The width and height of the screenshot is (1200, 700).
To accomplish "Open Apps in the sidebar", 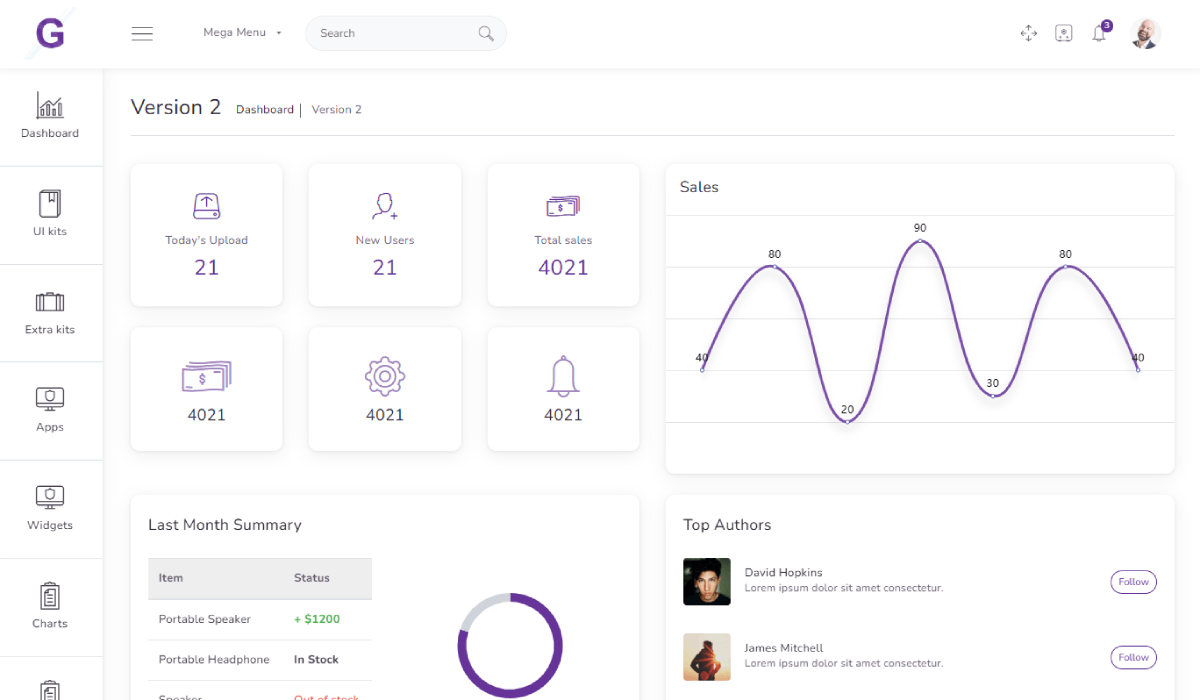I will [50, 411].
